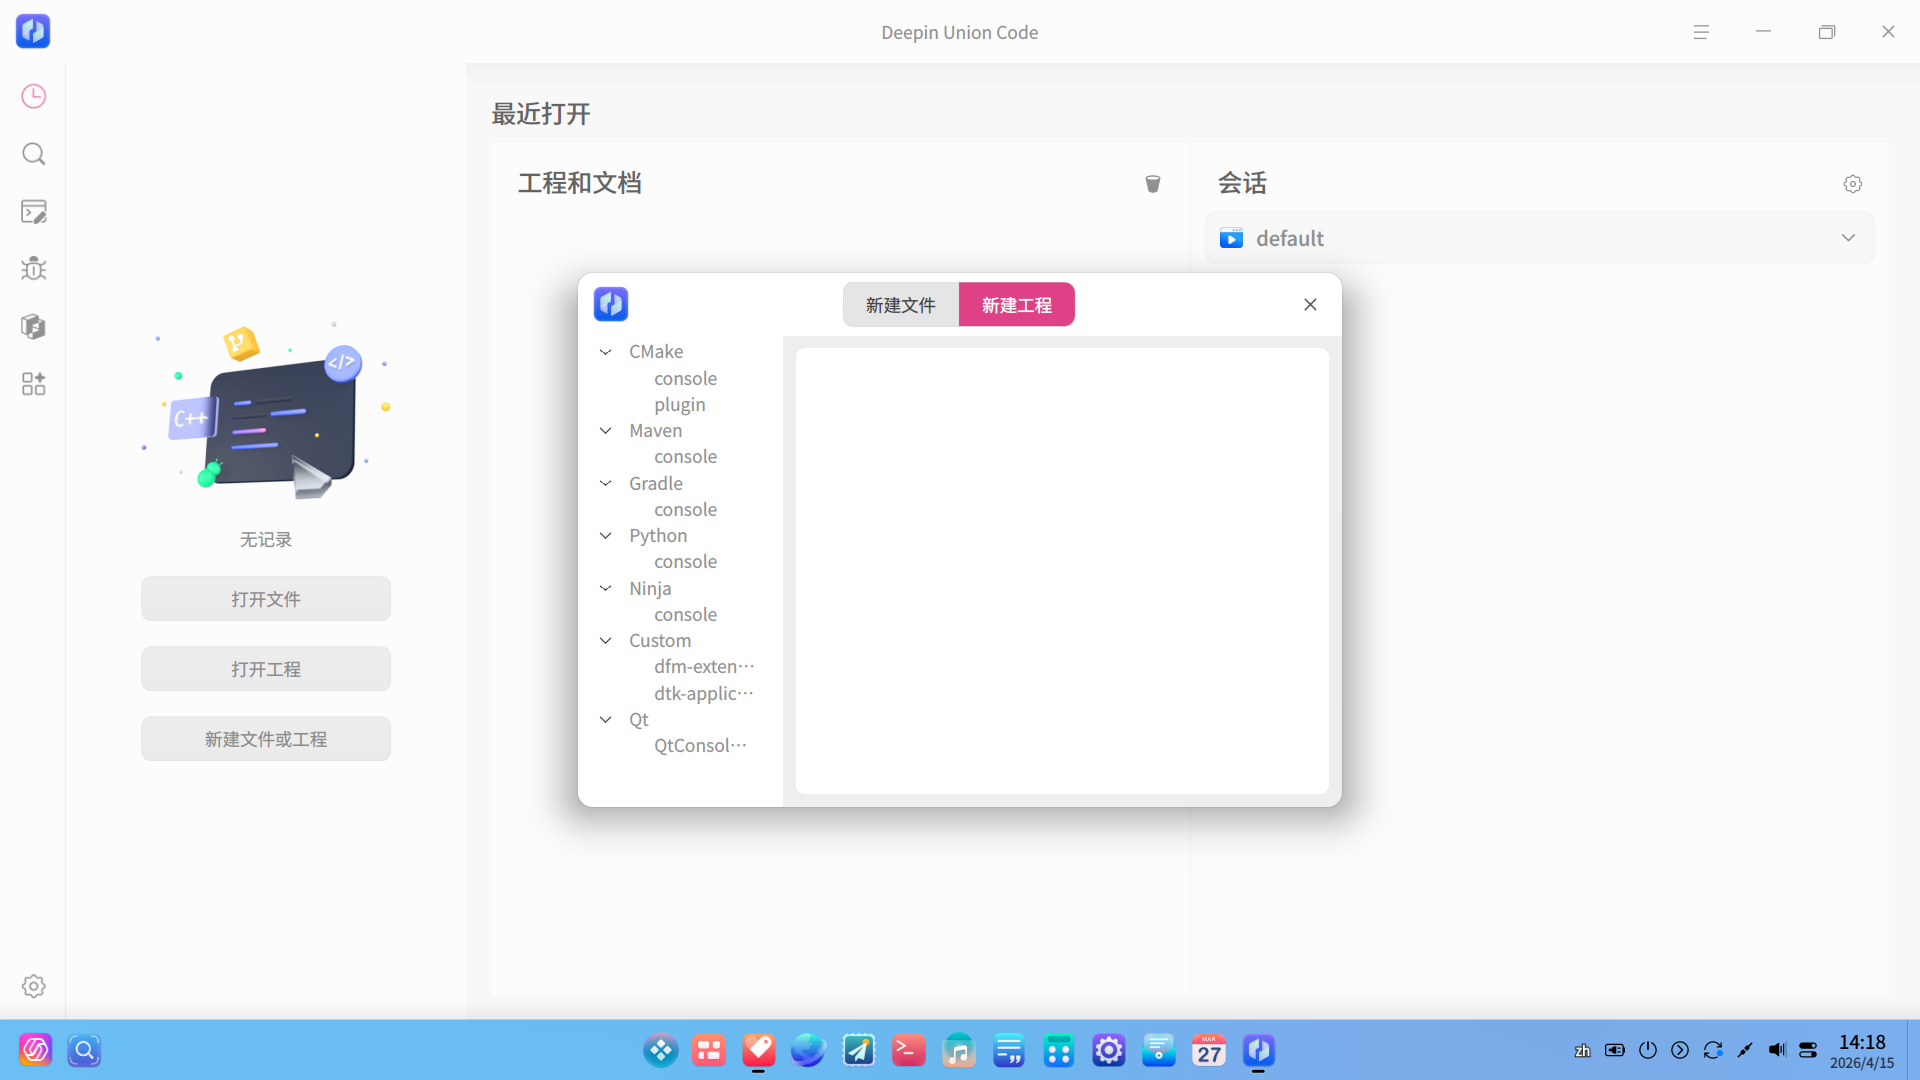Collapse the Python templates group
This screenshot has width=1920, height=1080.
pos(605,535)
